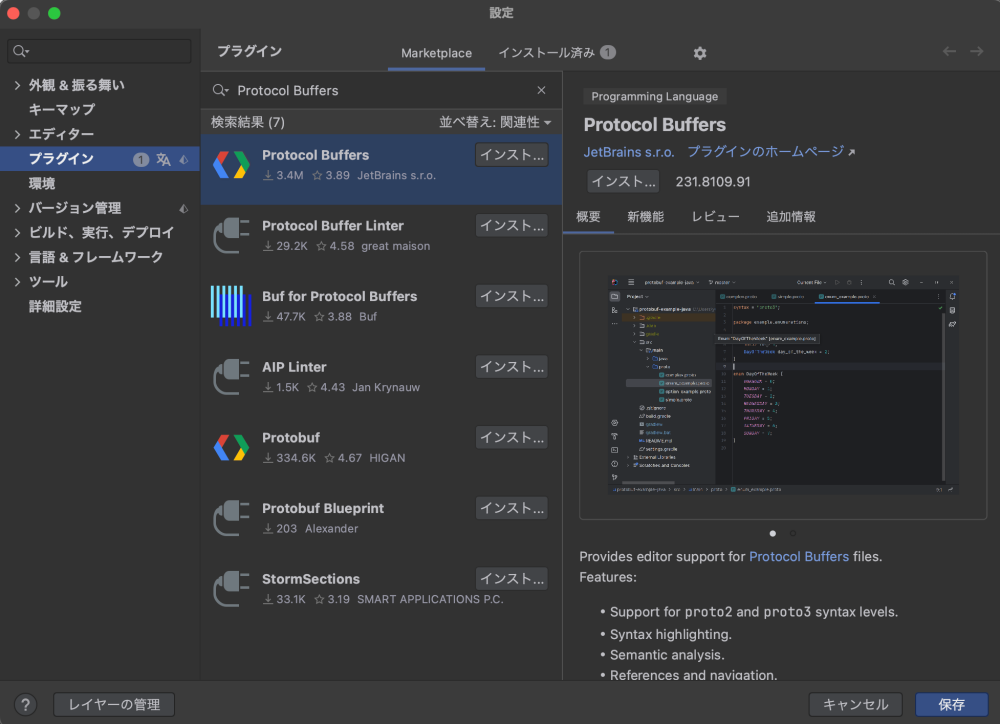Select 環境 in the settings tree
This screenshot has width=1000, height=724.
coord(42,184)
